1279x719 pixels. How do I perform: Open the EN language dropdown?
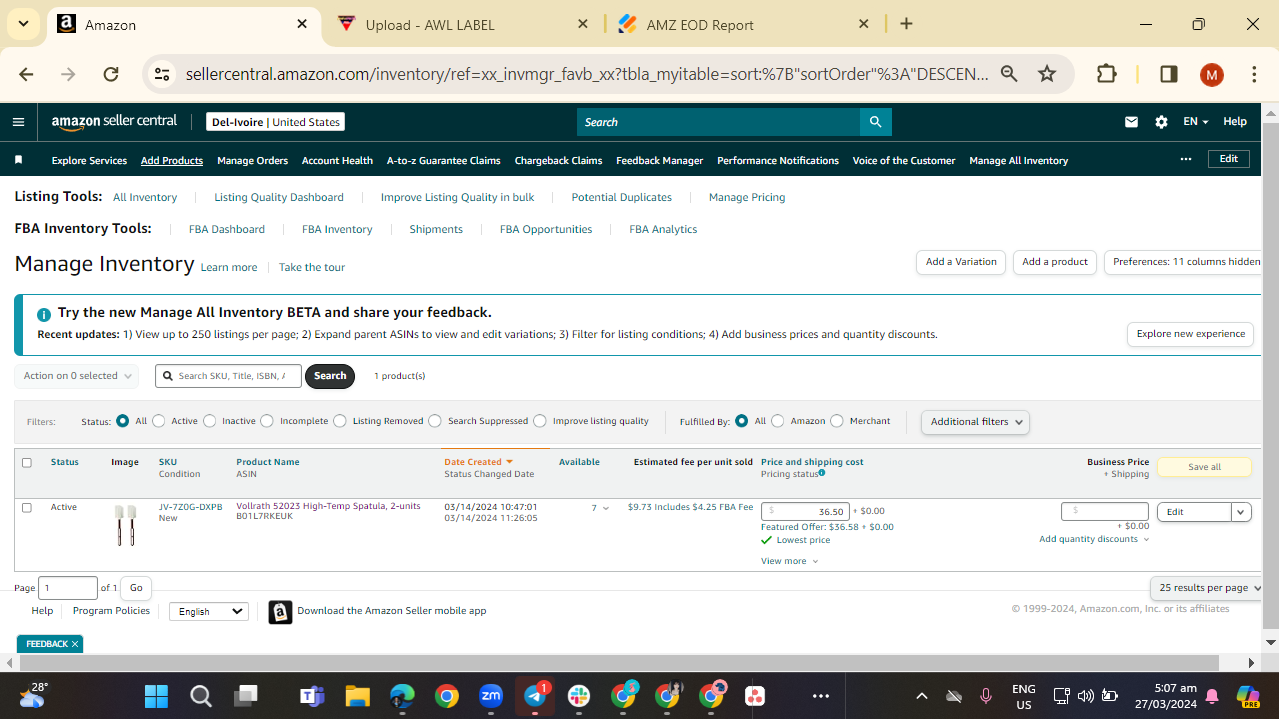(x=1195, y=122)
